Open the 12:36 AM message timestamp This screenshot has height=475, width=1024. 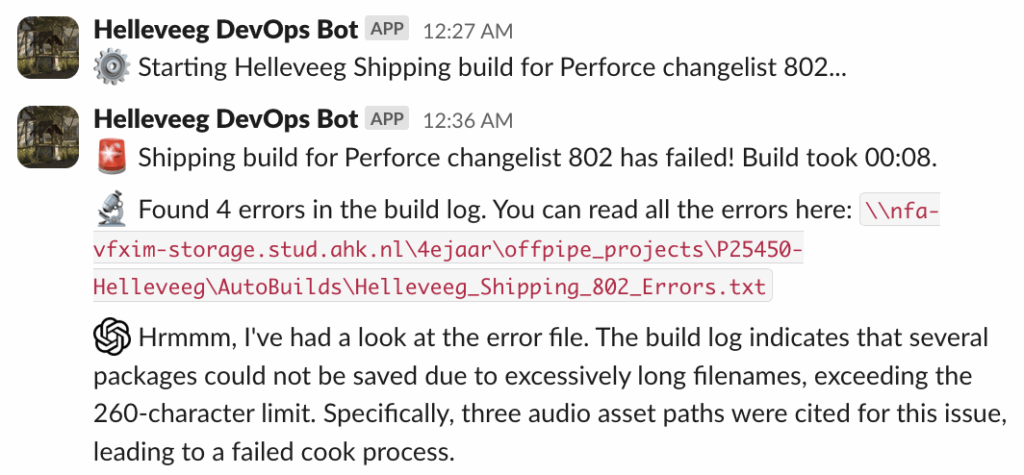point(467,121)
